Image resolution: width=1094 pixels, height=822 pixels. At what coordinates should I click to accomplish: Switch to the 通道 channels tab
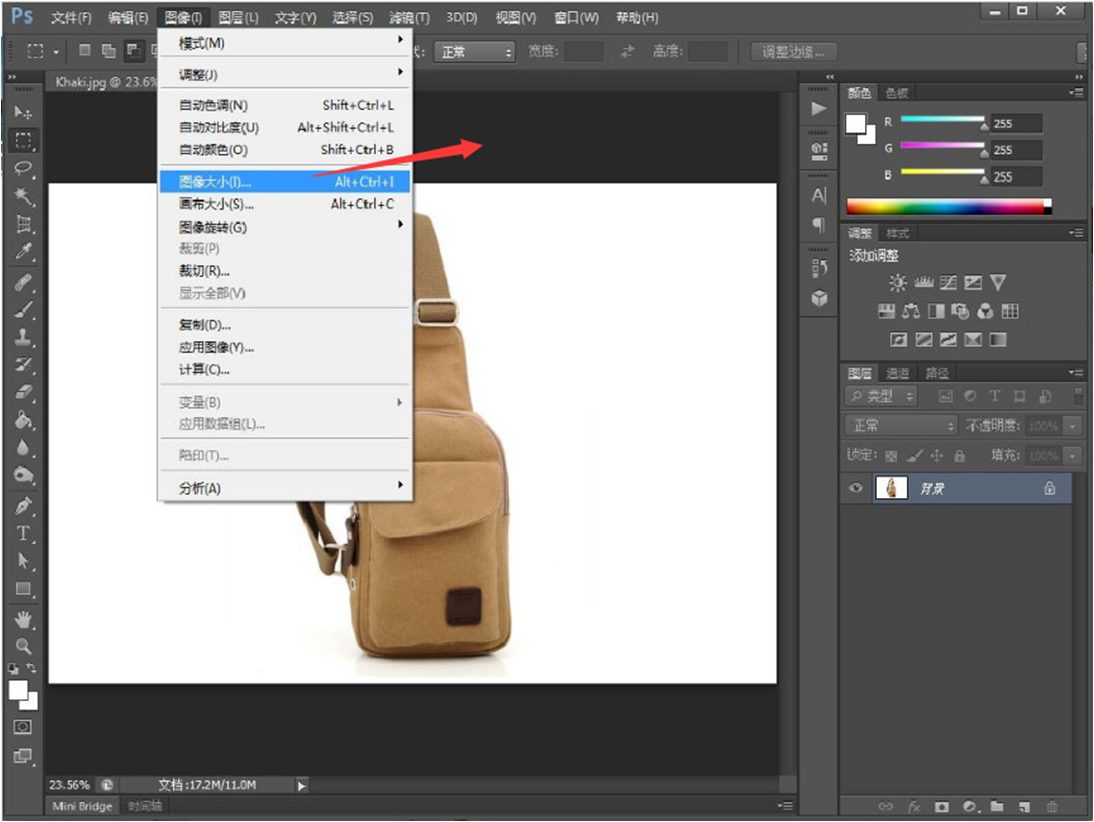click(x=898, y=373)
